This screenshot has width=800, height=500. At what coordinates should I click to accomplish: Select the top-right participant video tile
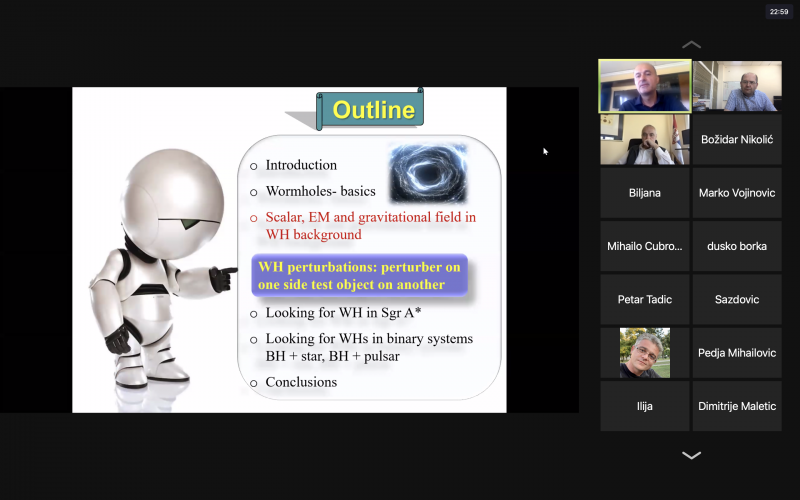click(737, 86)
